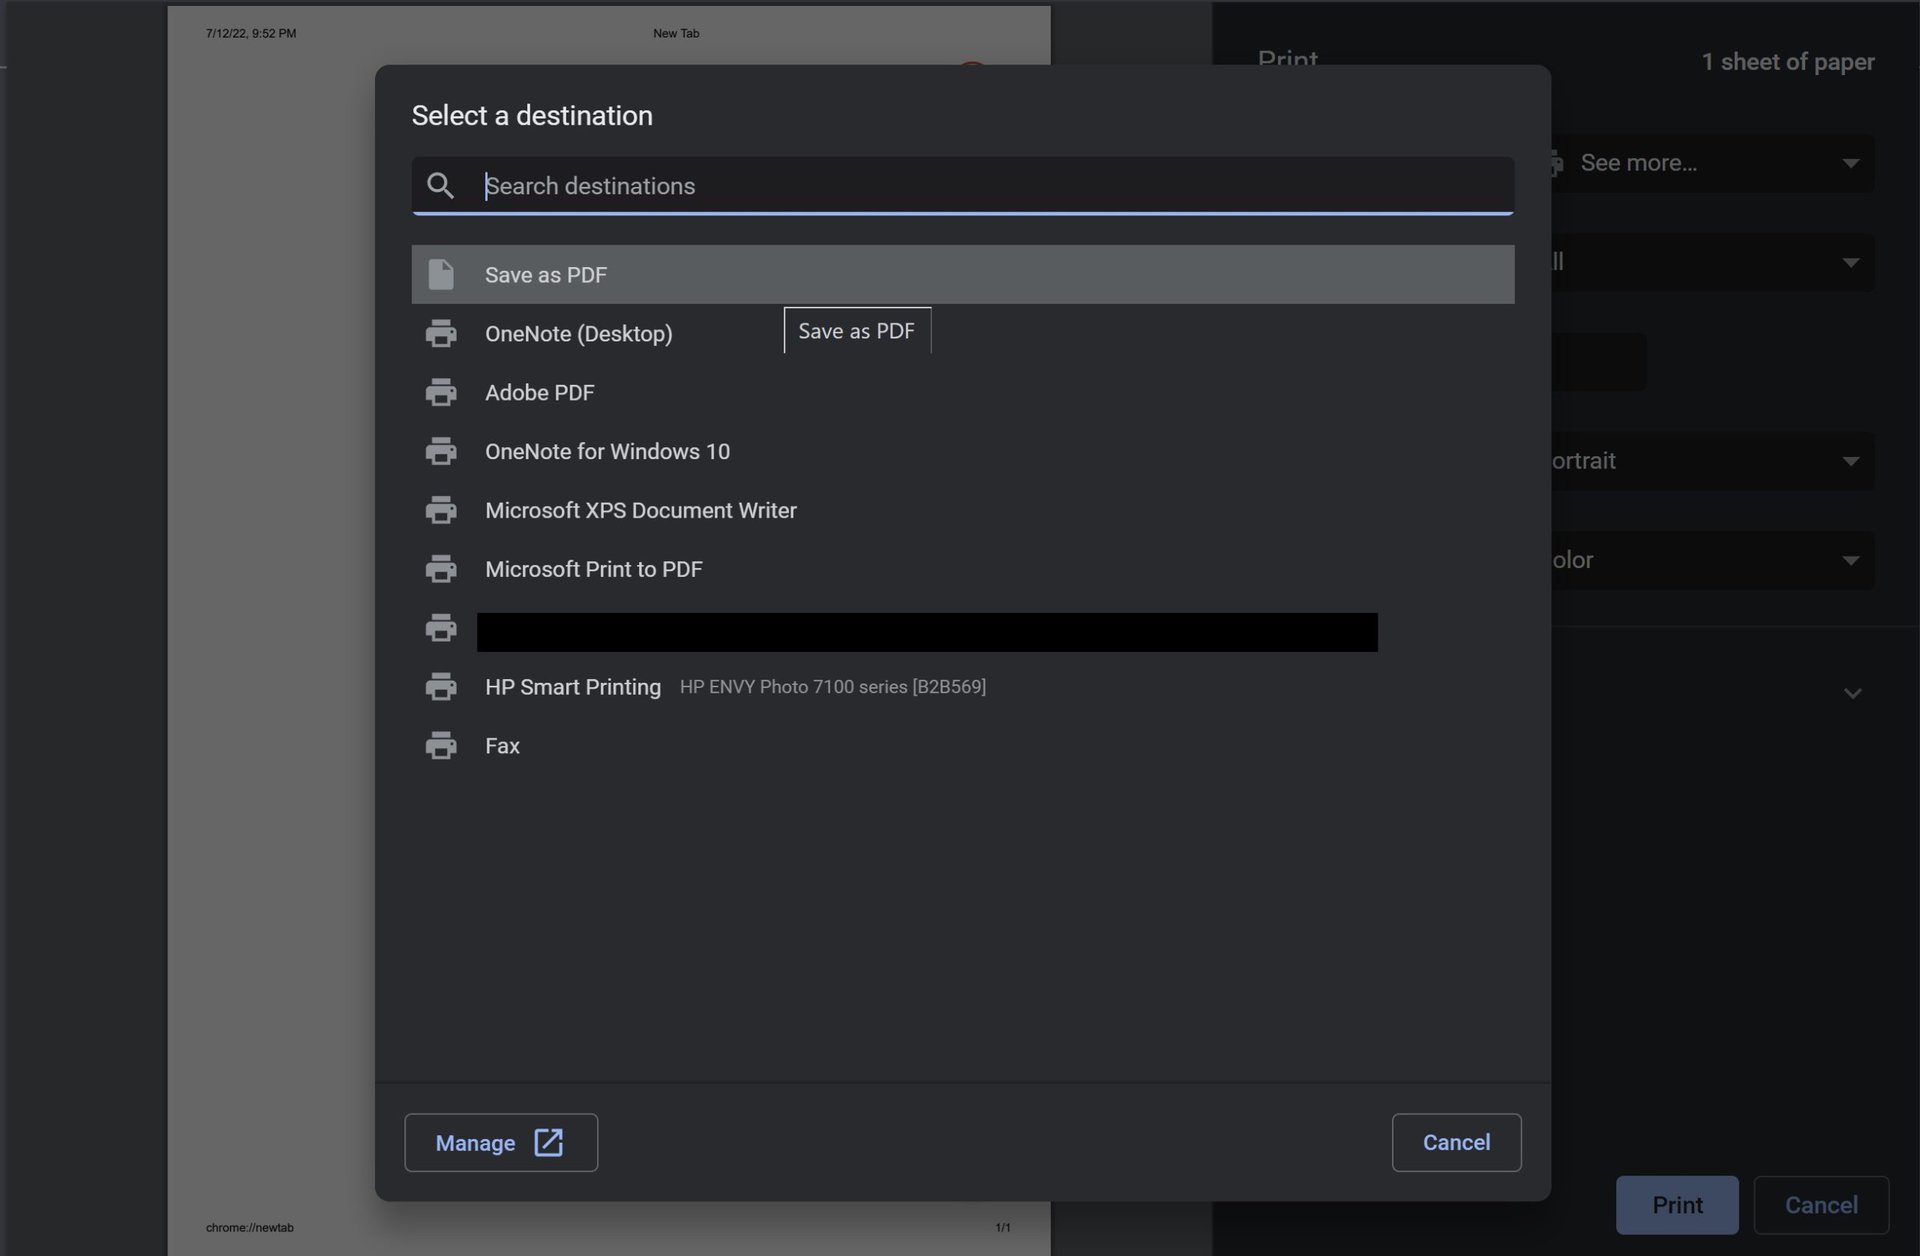The height and width of the screenshot is (1256, 1920).
Task: Open Manage printers link button
Action: coord(501,1142)
